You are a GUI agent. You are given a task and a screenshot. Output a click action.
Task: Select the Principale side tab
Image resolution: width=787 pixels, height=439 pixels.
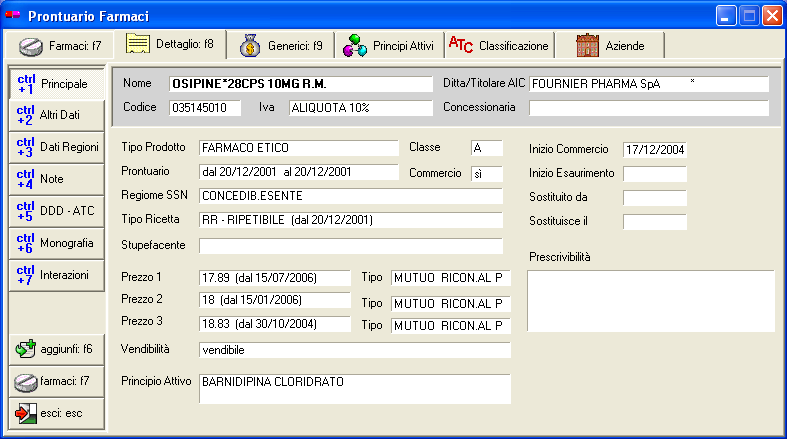point(57,83)
